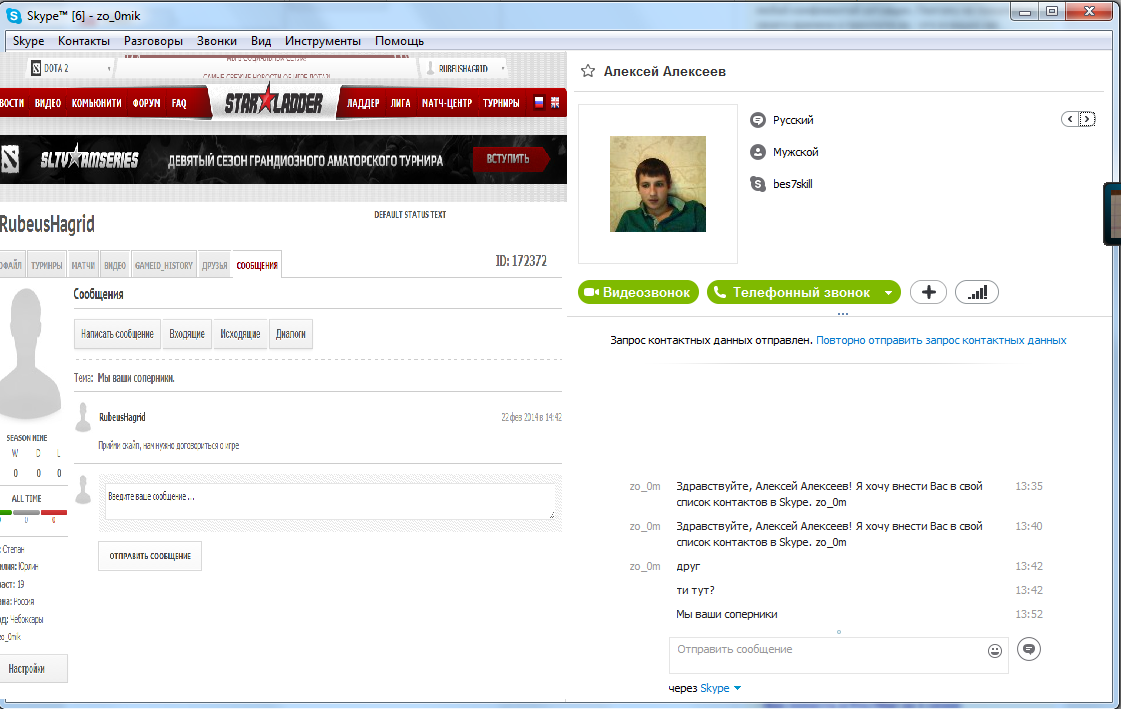
Task: Open the Исходящие messages
Action: click(240, 334)
